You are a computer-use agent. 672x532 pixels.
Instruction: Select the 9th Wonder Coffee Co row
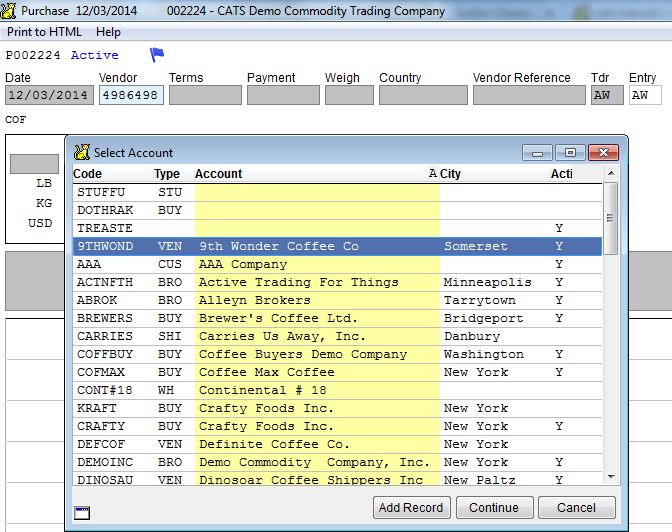337,246
